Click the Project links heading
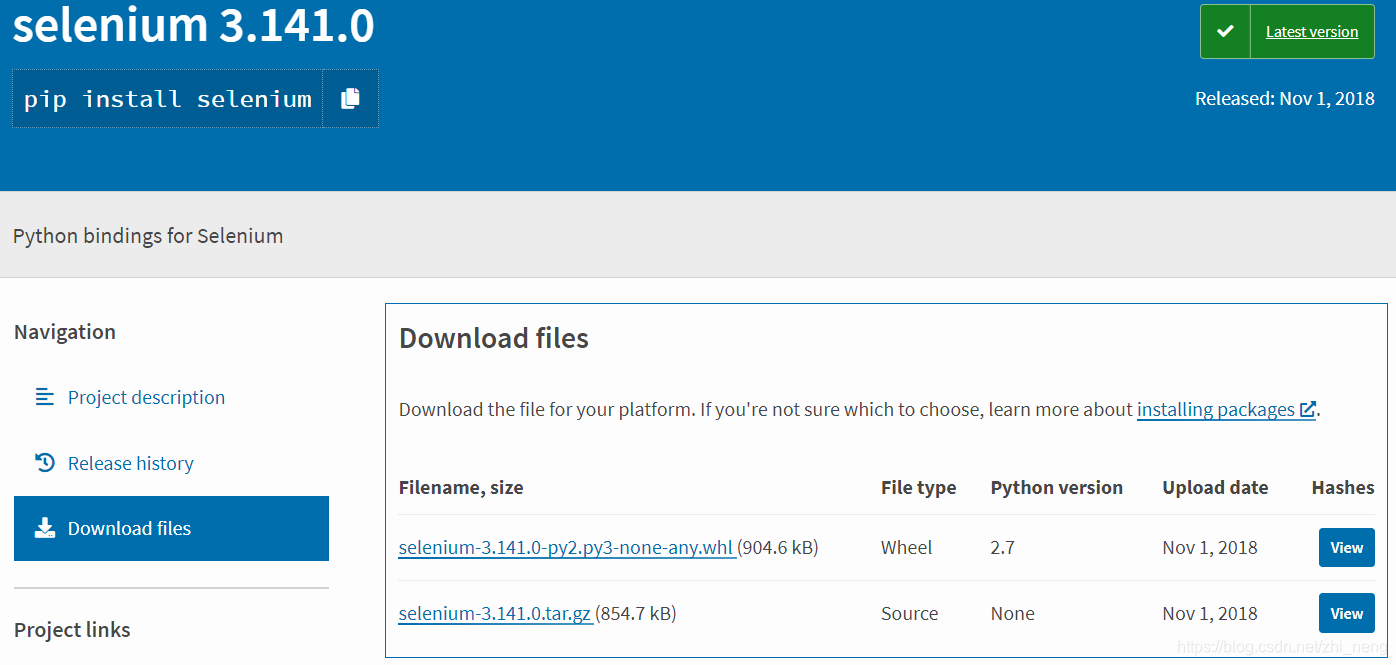The image size is (1396, 665). point(72,630)
